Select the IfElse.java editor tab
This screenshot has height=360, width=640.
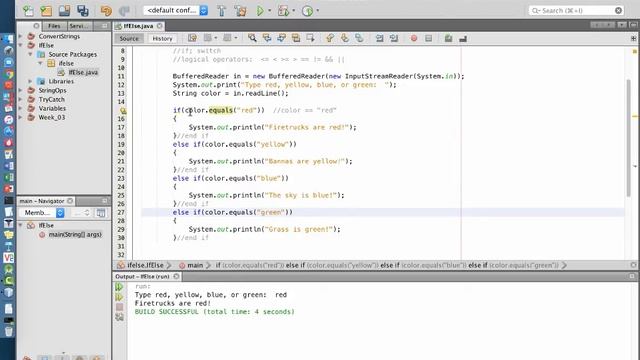pyautogui.click(x=138, y=26)
